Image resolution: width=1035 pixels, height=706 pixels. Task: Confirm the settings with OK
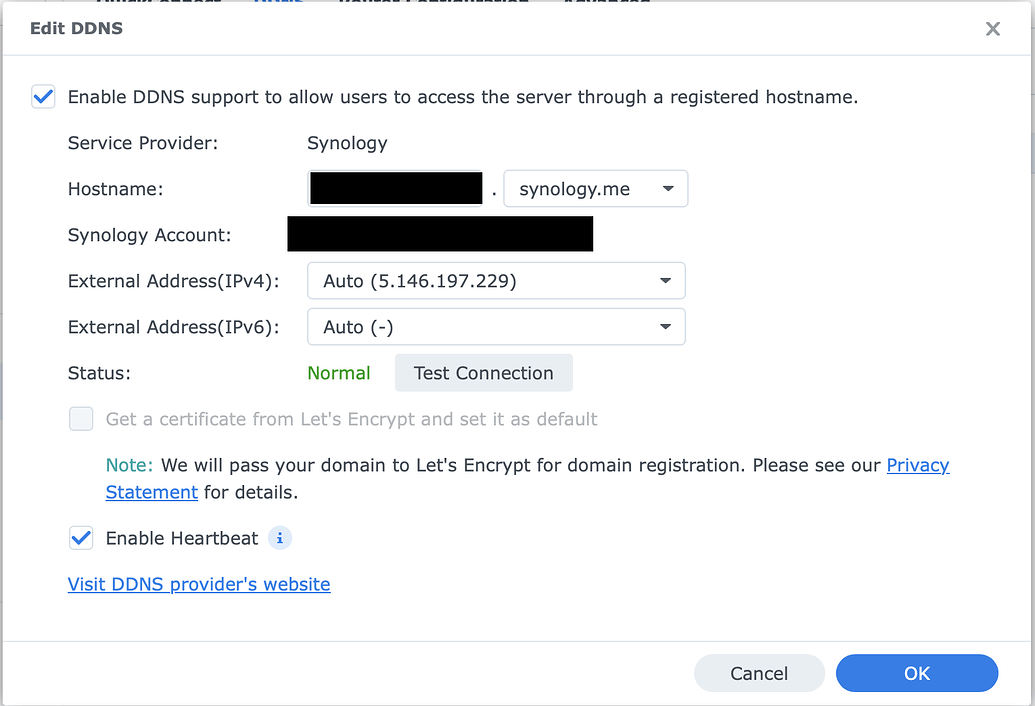916,673
